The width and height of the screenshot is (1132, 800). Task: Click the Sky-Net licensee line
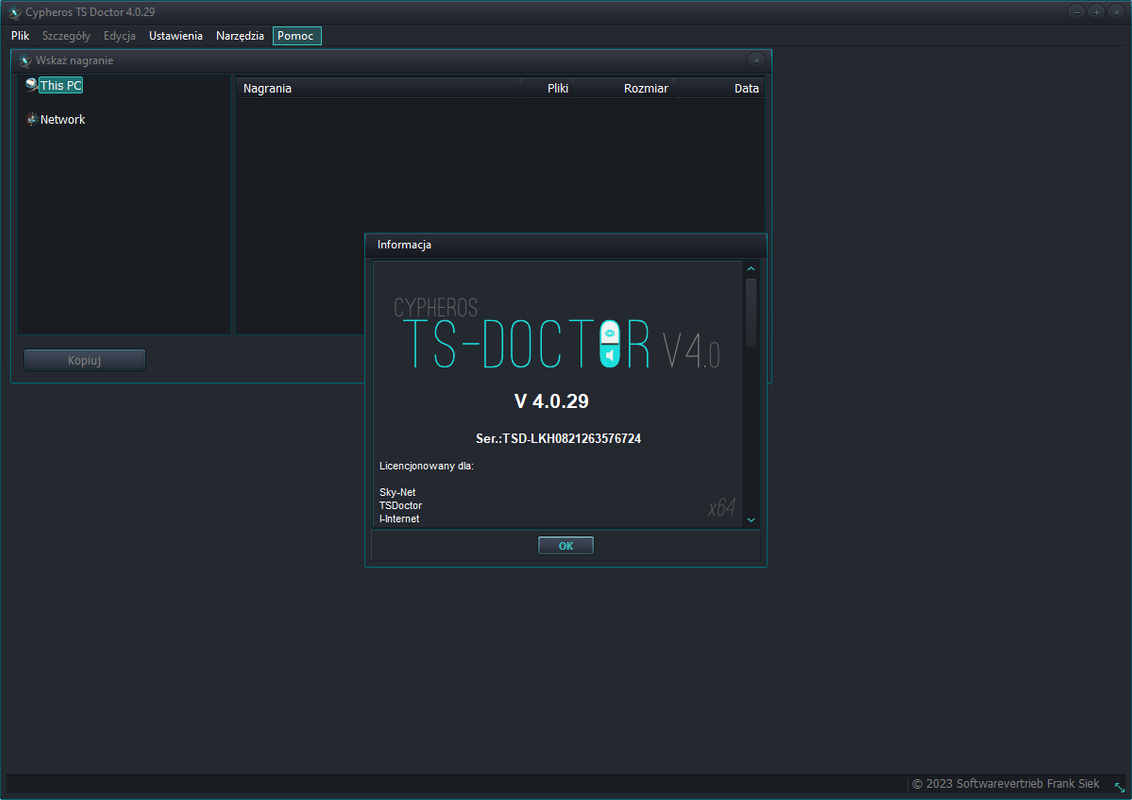pos(397,492)
